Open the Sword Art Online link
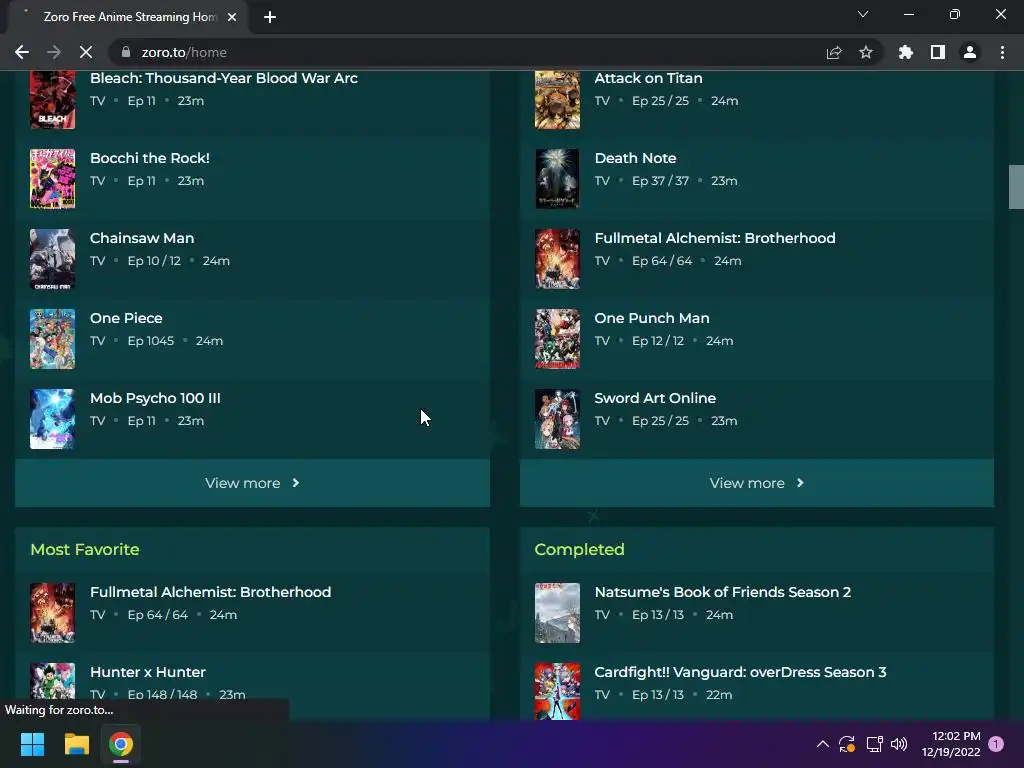1024x768 pixels. click(x=655, y=398)
